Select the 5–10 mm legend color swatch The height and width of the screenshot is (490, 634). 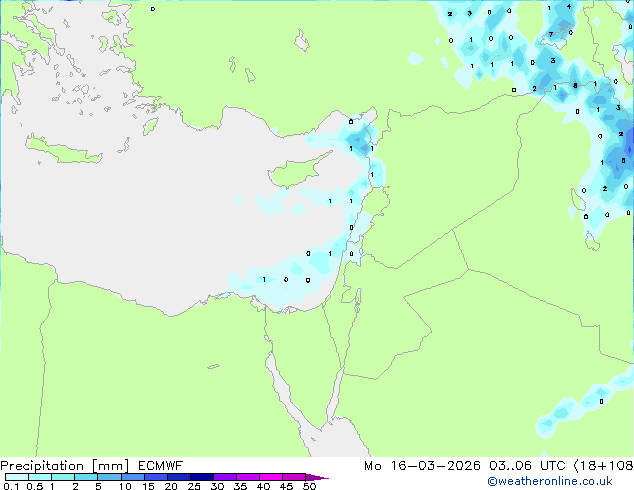coord(109,477)
